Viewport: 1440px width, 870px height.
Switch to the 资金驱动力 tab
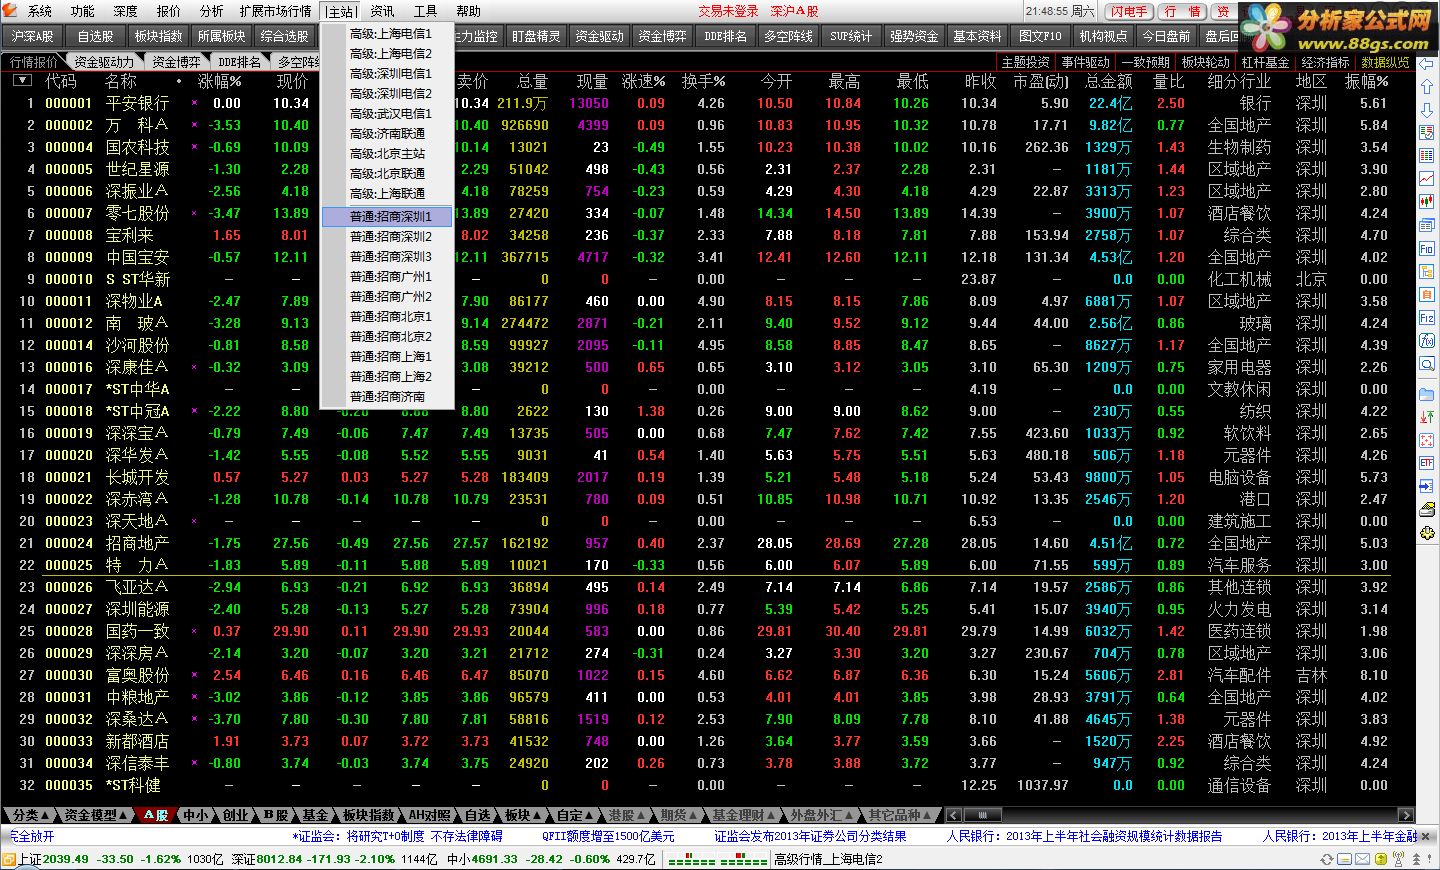[103, 62]
